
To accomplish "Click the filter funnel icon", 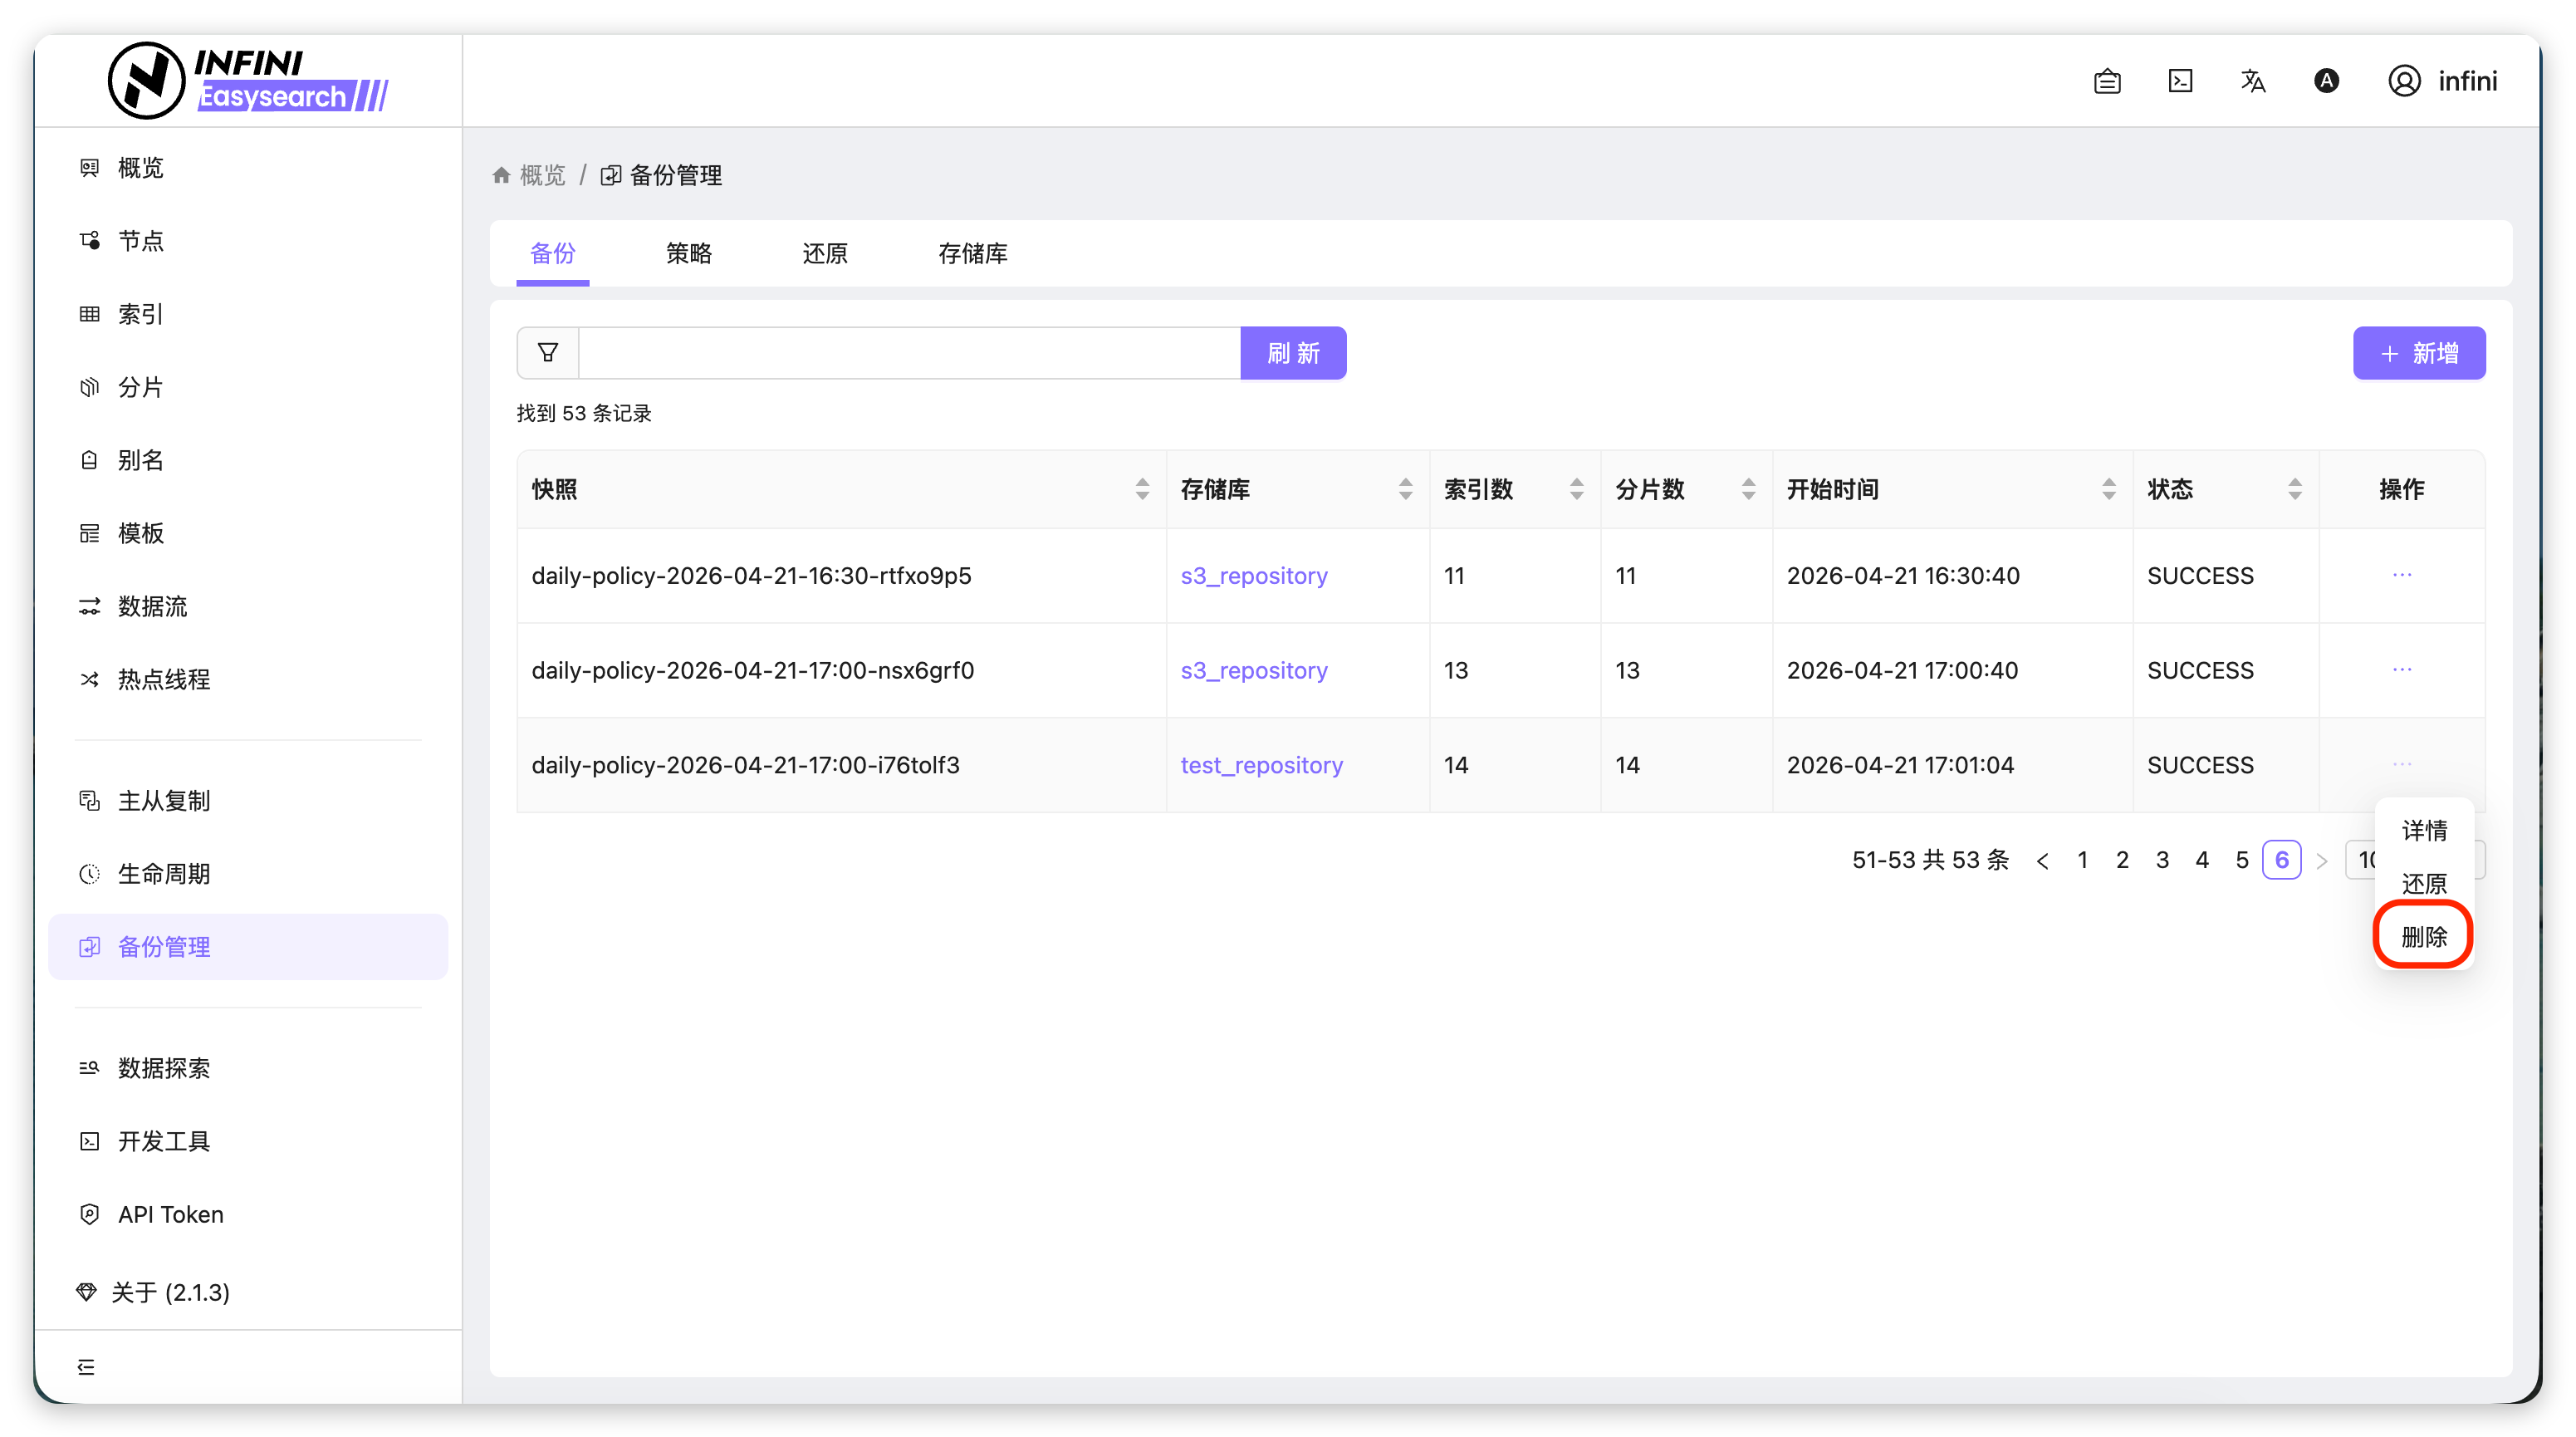I will pos(547,353).
